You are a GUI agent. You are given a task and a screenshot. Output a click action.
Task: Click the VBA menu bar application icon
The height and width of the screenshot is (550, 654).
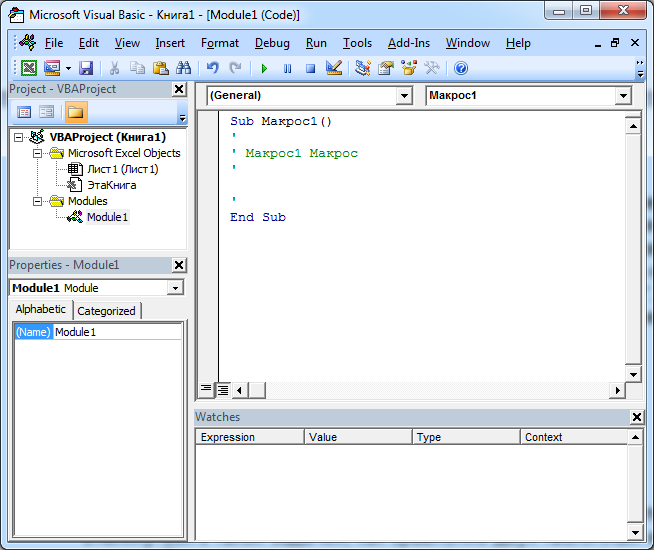click(28, 43)
